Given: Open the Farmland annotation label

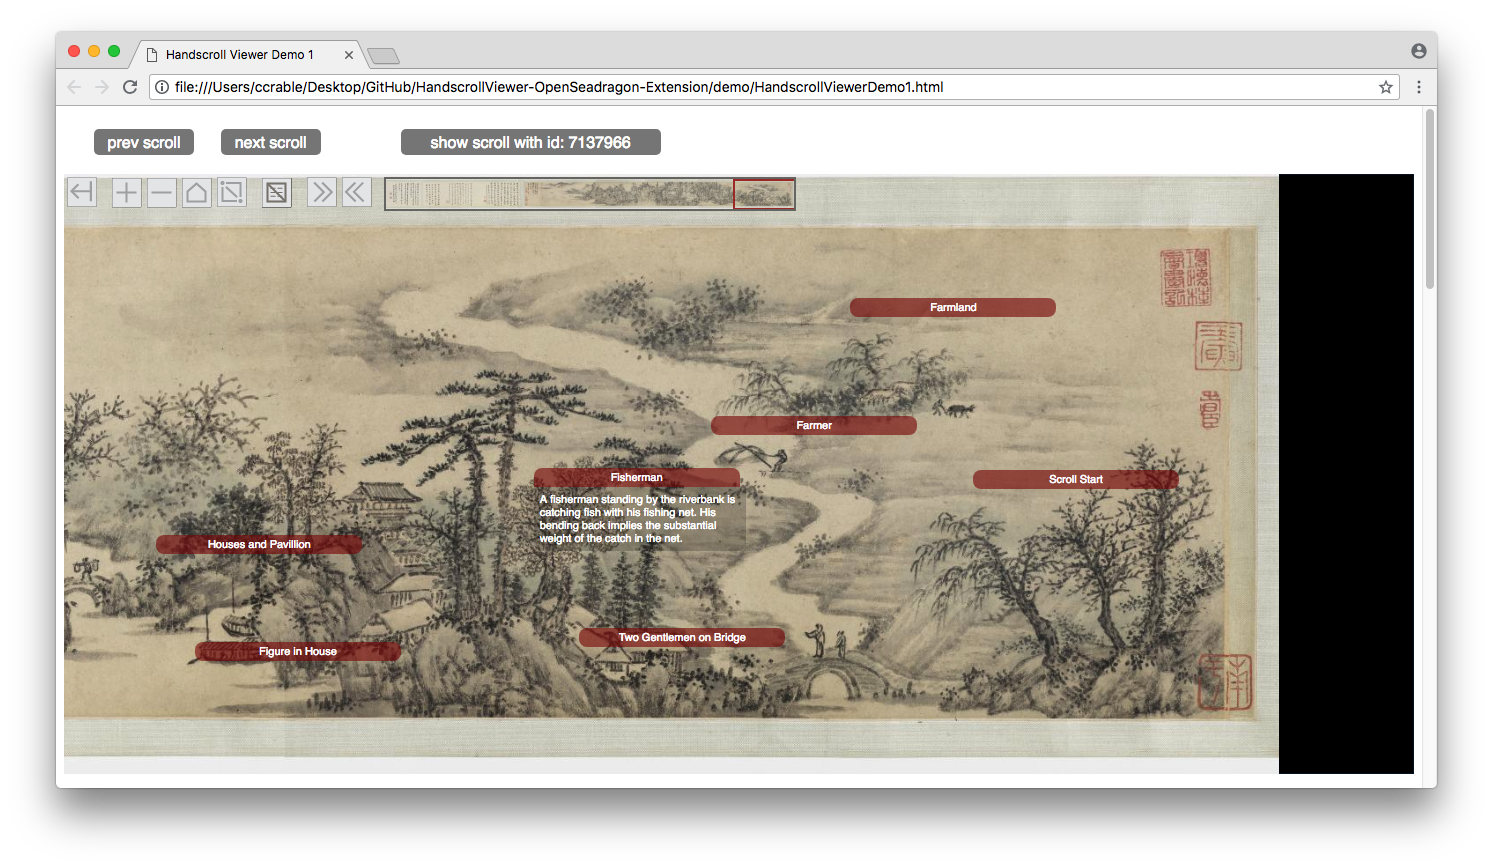Looking at the screenshot, I should point(953,307).
